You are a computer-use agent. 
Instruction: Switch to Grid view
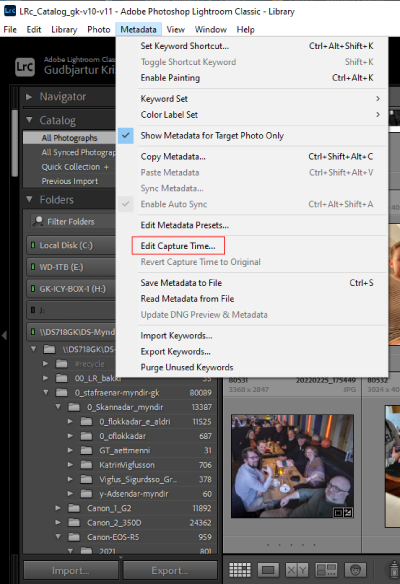239,569
